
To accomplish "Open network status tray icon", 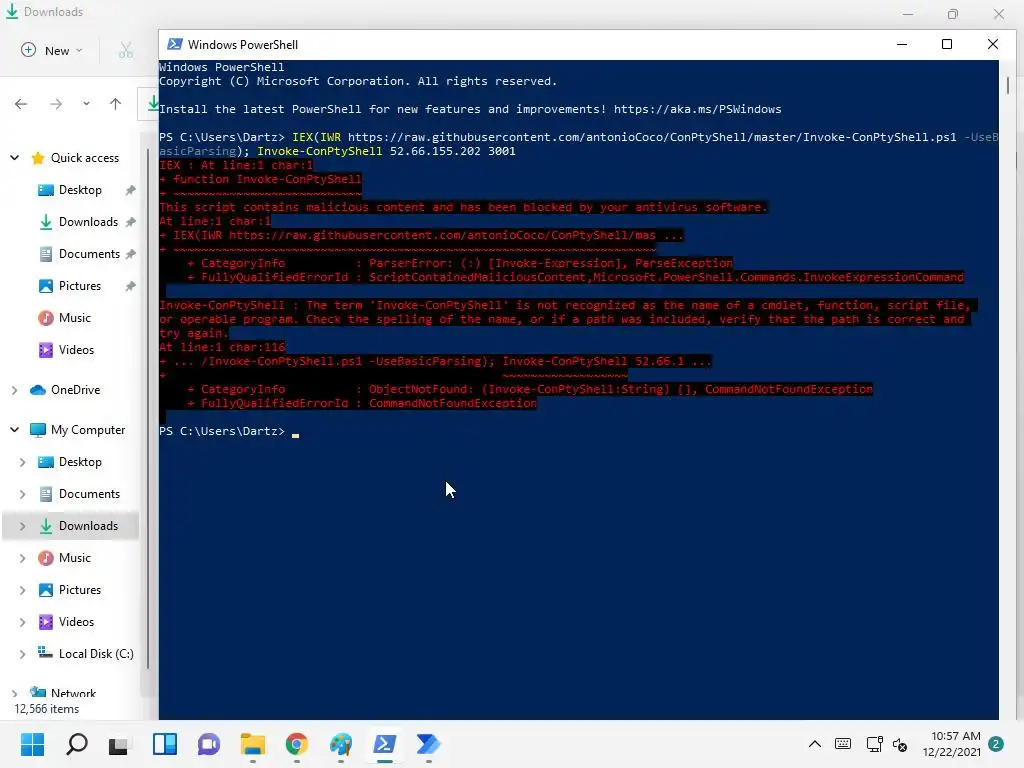I will (874, 744).
